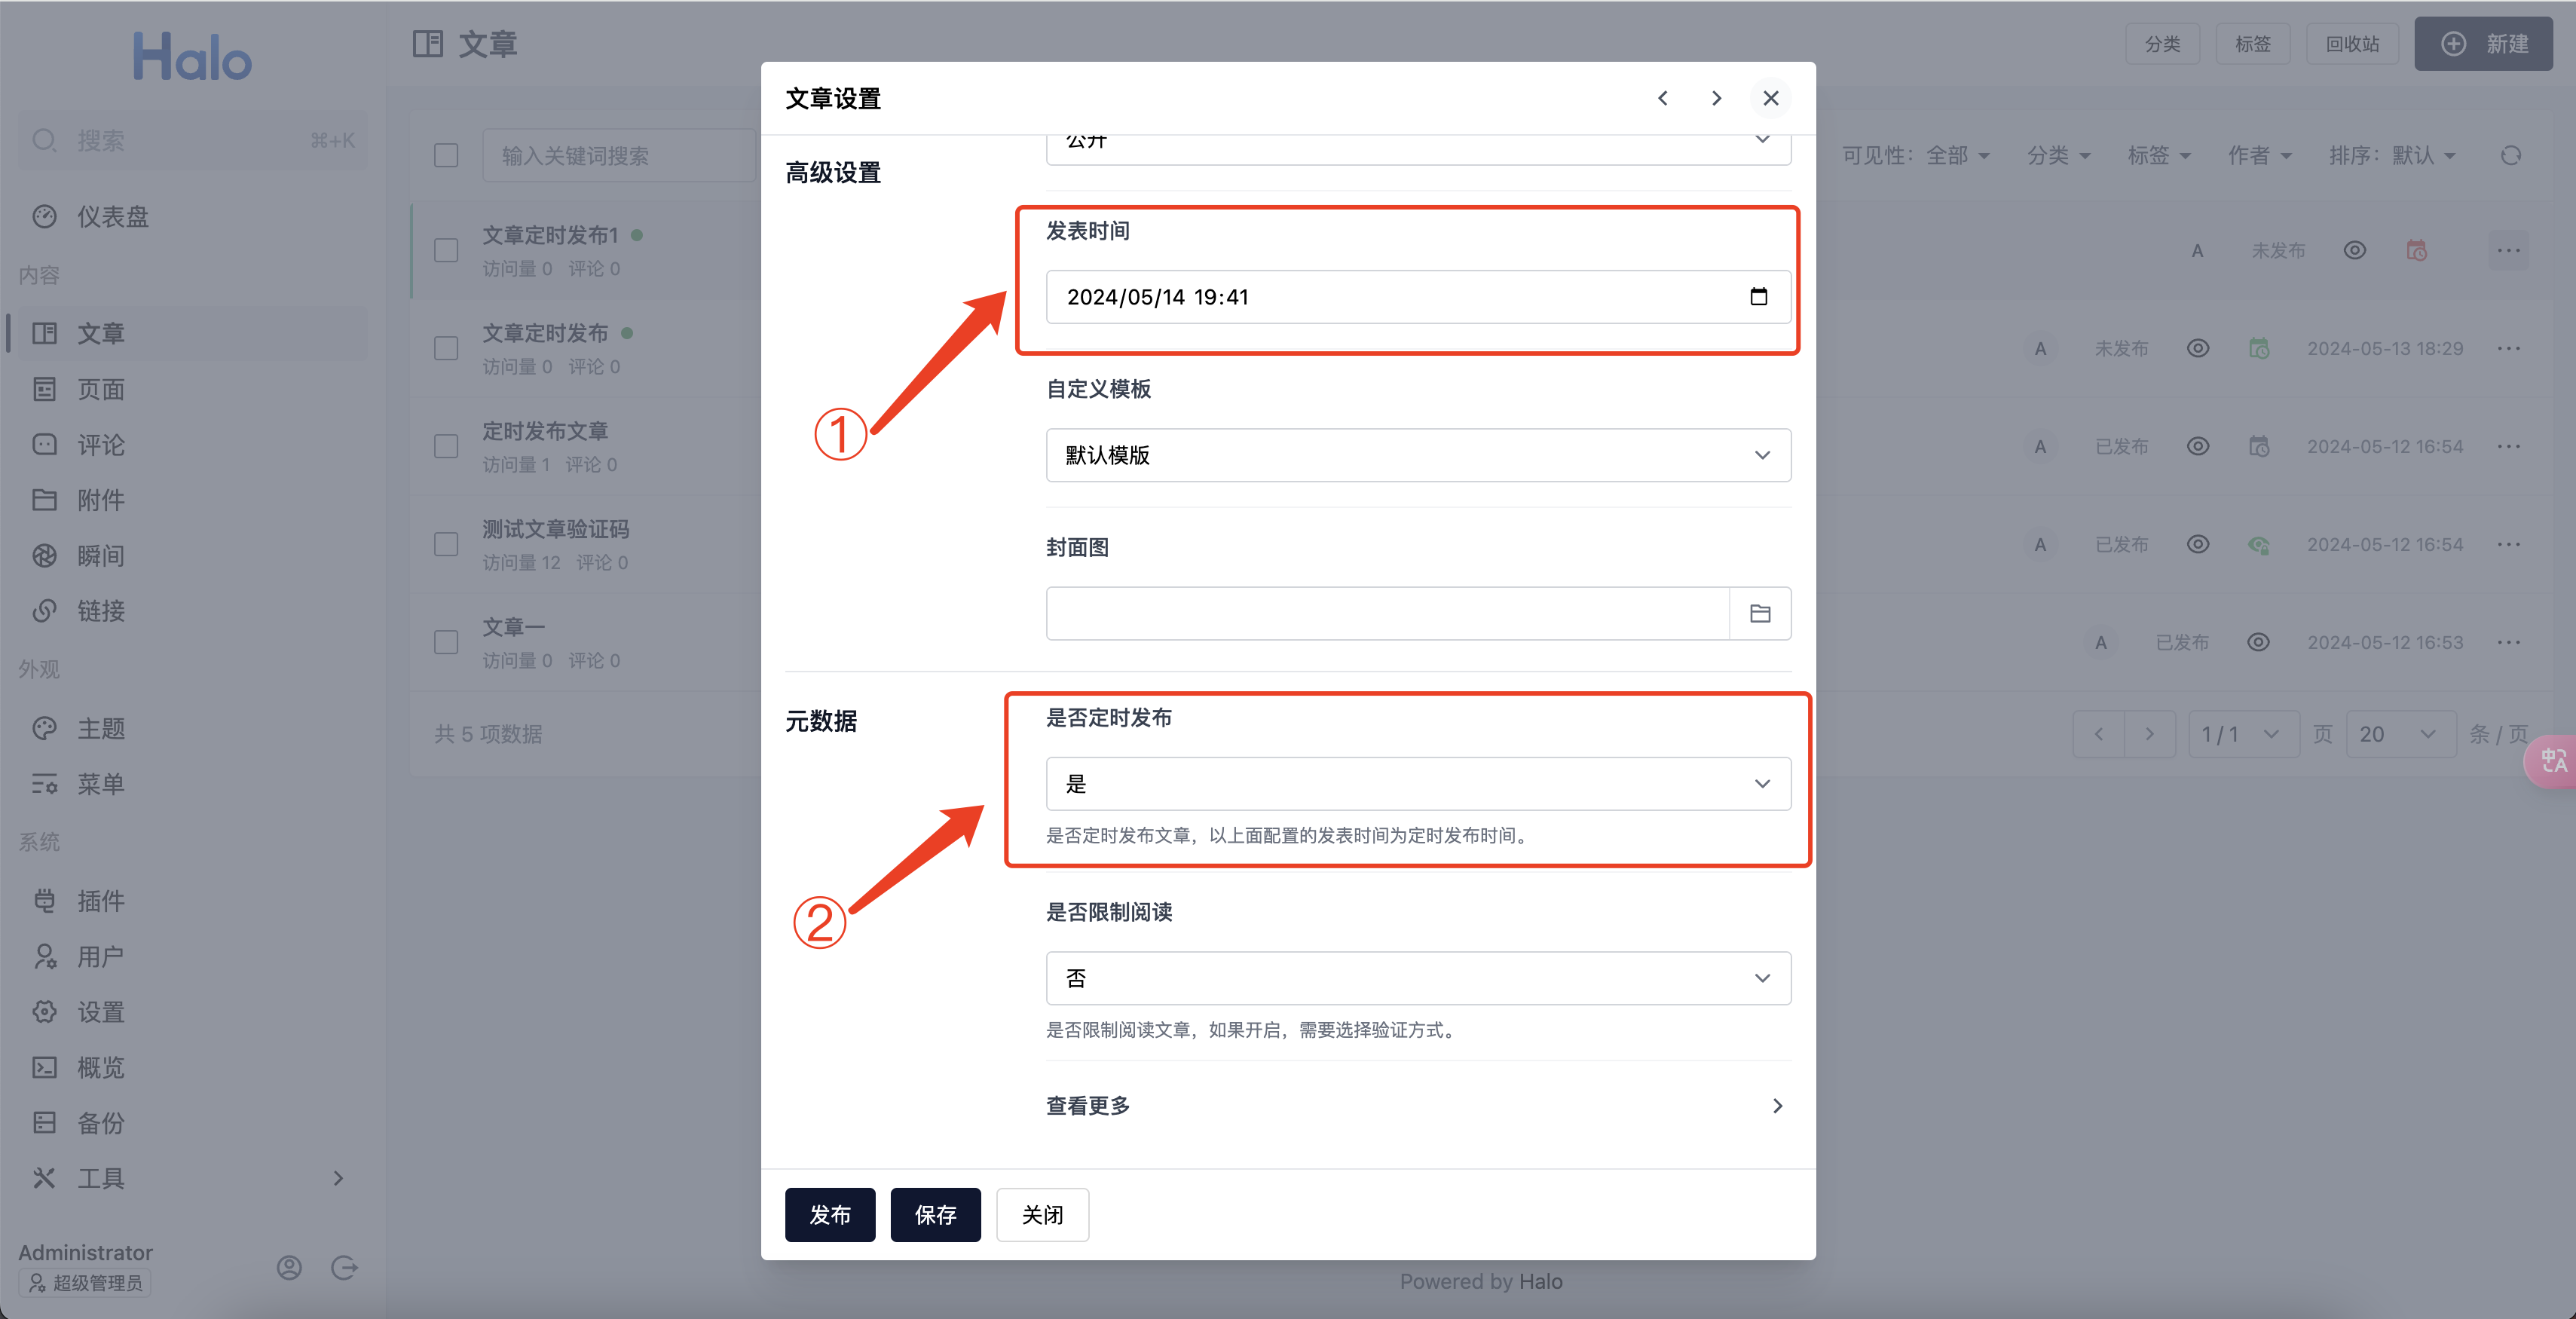Open more options for 2024-05-13 18:29 row

(2508, 348)
